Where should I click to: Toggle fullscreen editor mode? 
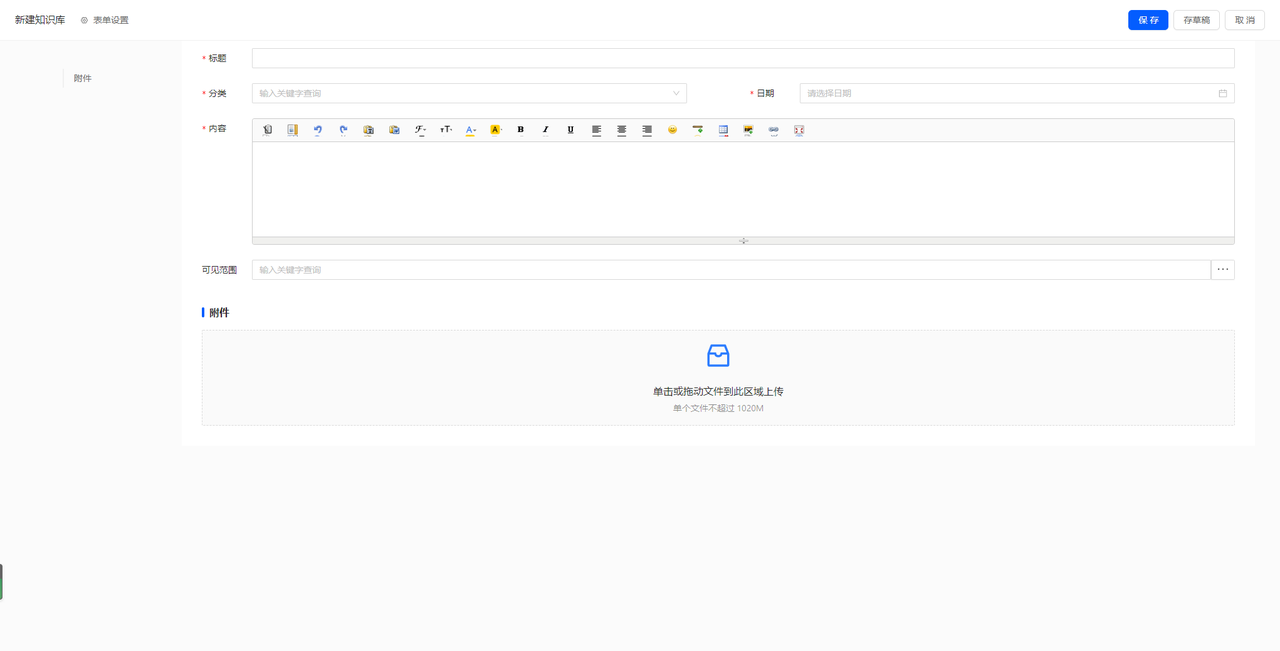(799, 130)
